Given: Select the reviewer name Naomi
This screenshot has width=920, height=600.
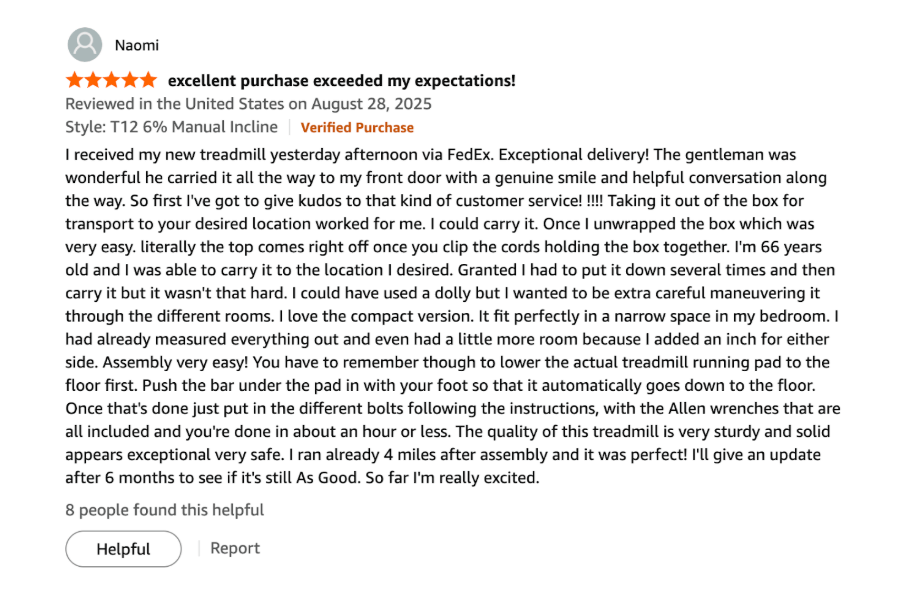Looking at the screenshot, I should (x=137, y=44).
